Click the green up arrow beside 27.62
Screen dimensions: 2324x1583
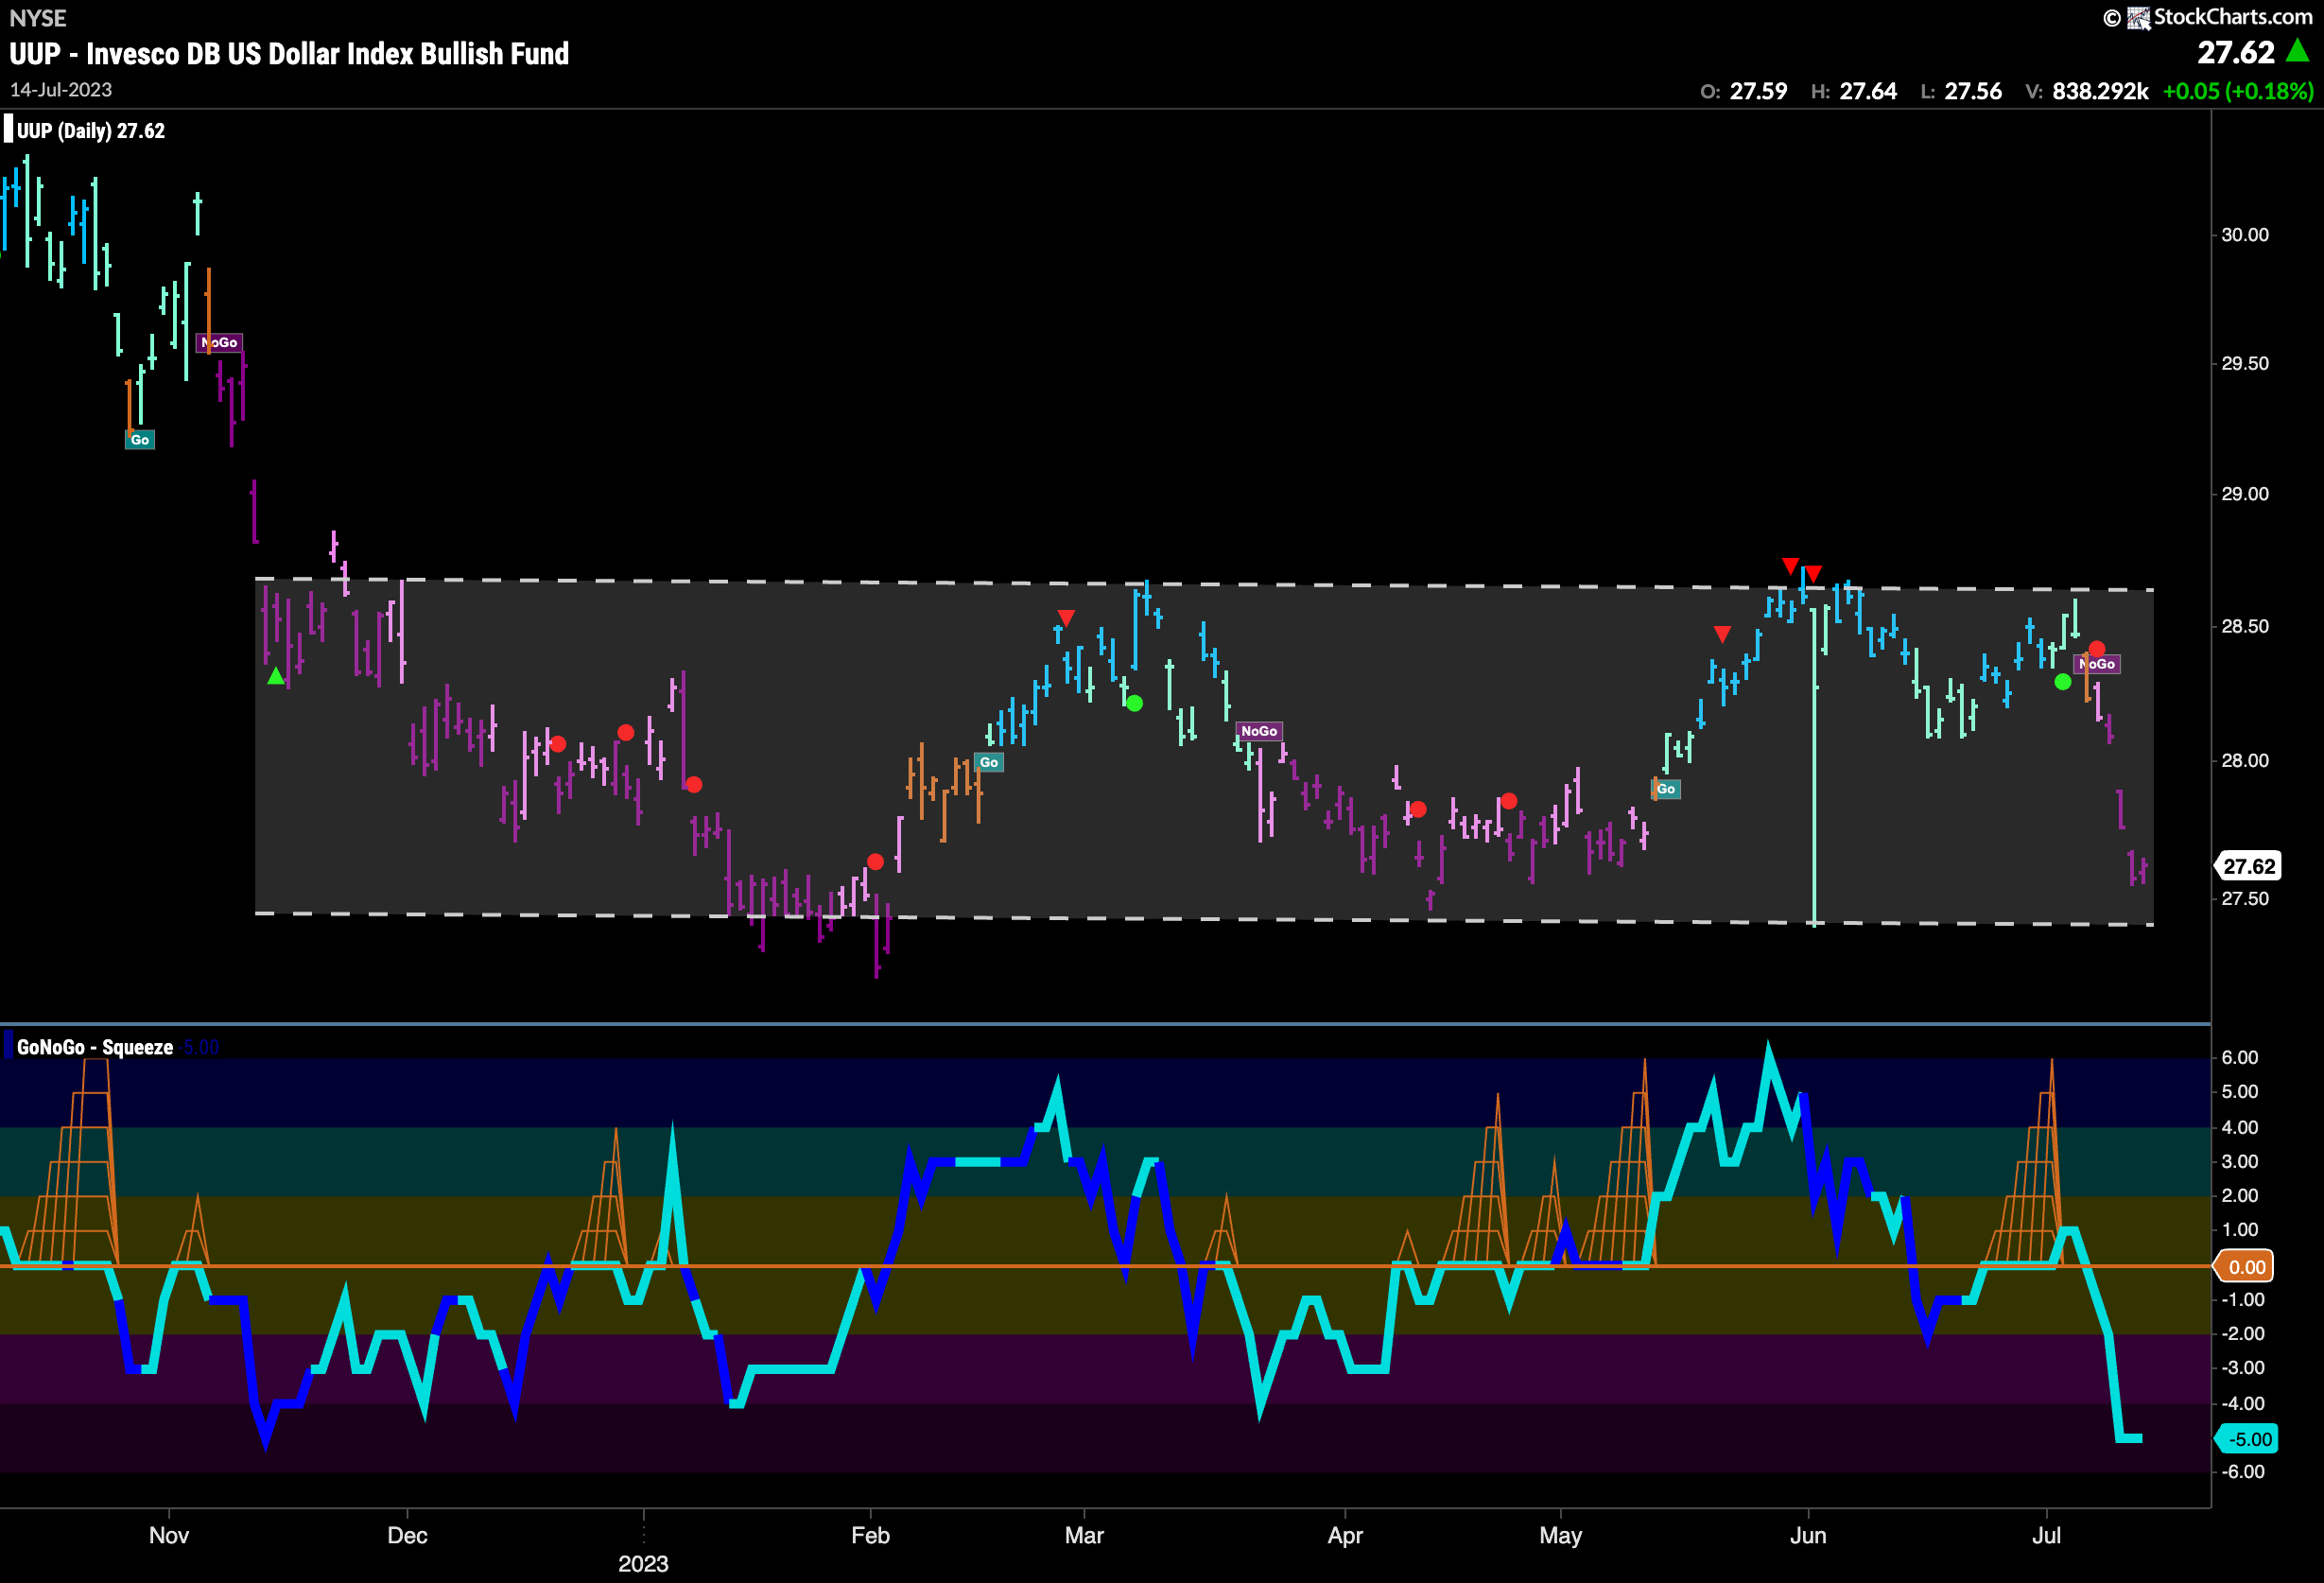(x=2298, y=50)
